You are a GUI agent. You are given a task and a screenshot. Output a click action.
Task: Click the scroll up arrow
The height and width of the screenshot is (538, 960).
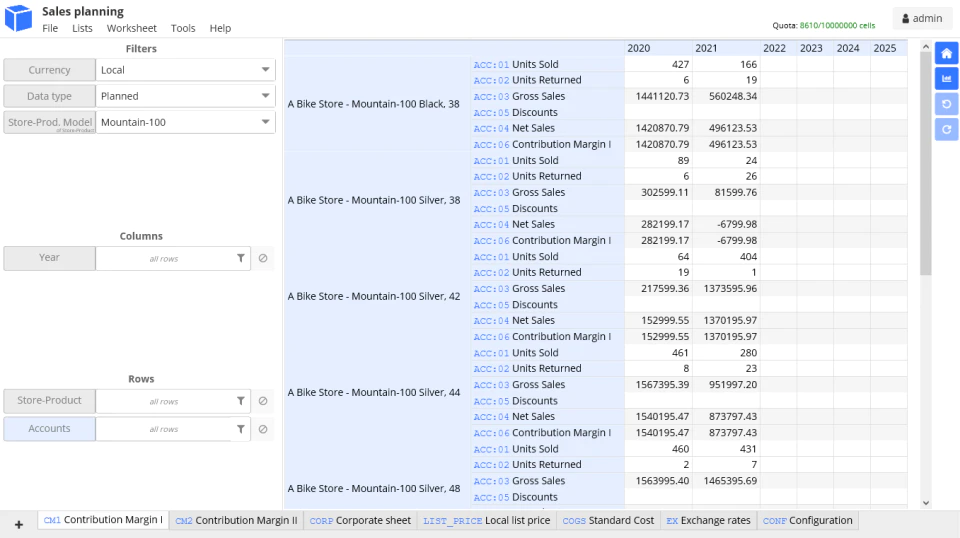(x=926, y=47)
